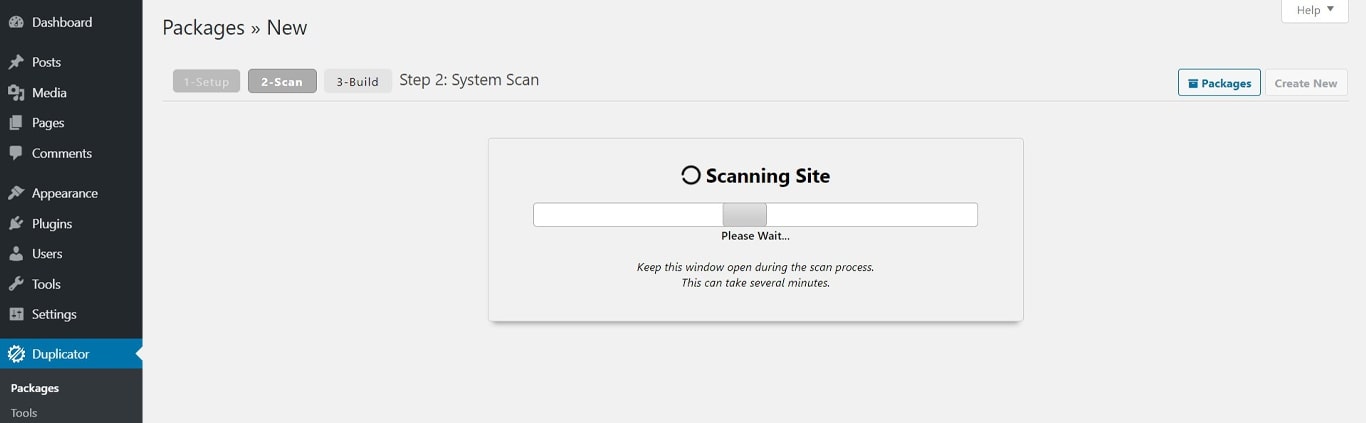Click the Dashboard gauge icon
Screen dimensions: 1366x423
tap(16, 22)
